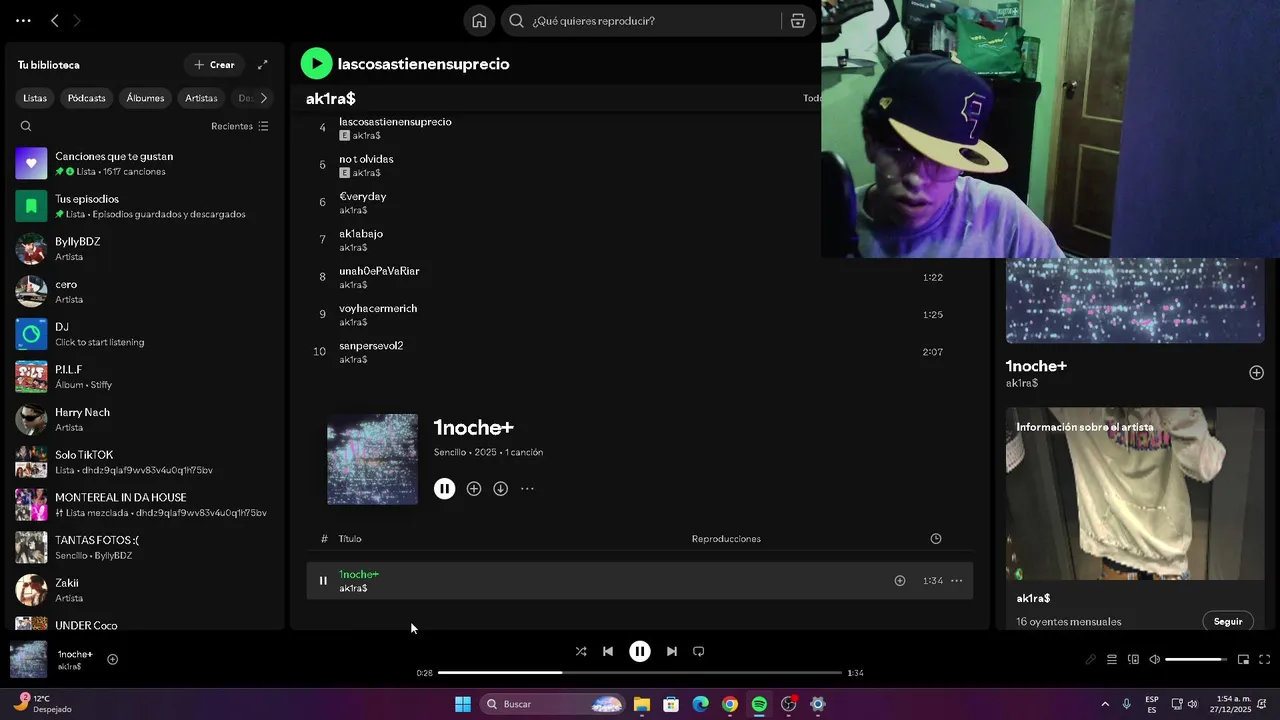The image size is (1280, 720).
Task: Skip to the previous track
Action: pos(608,652)
